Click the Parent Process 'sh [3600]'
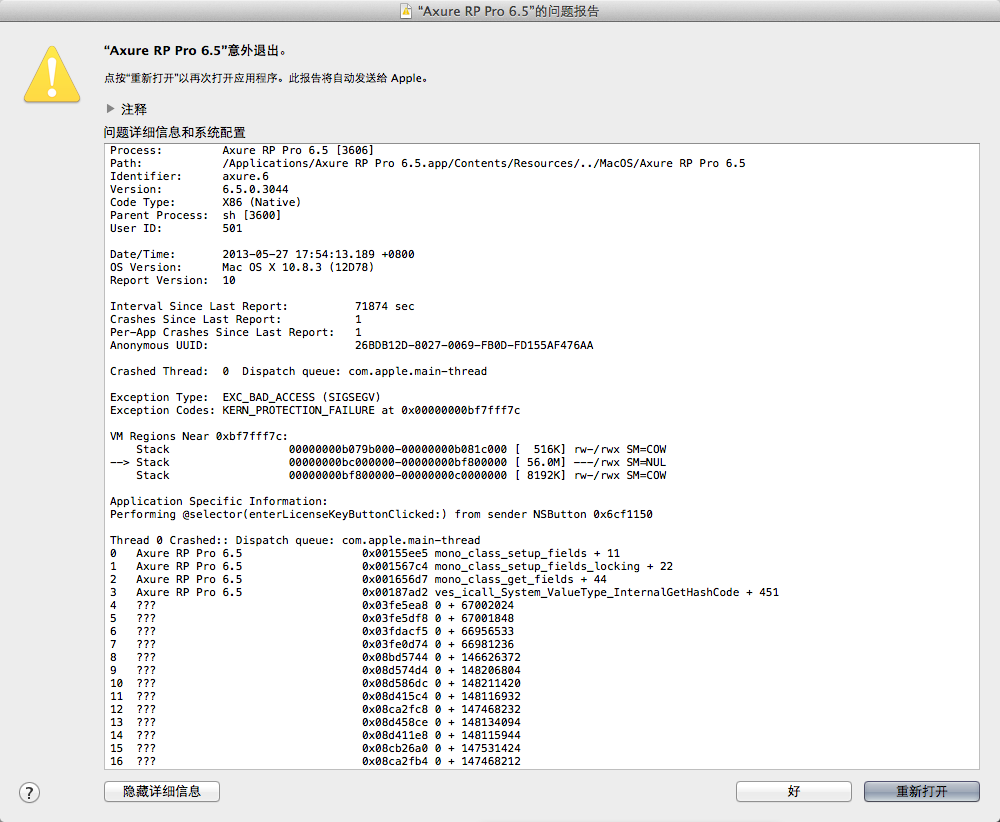 (251, 216)
